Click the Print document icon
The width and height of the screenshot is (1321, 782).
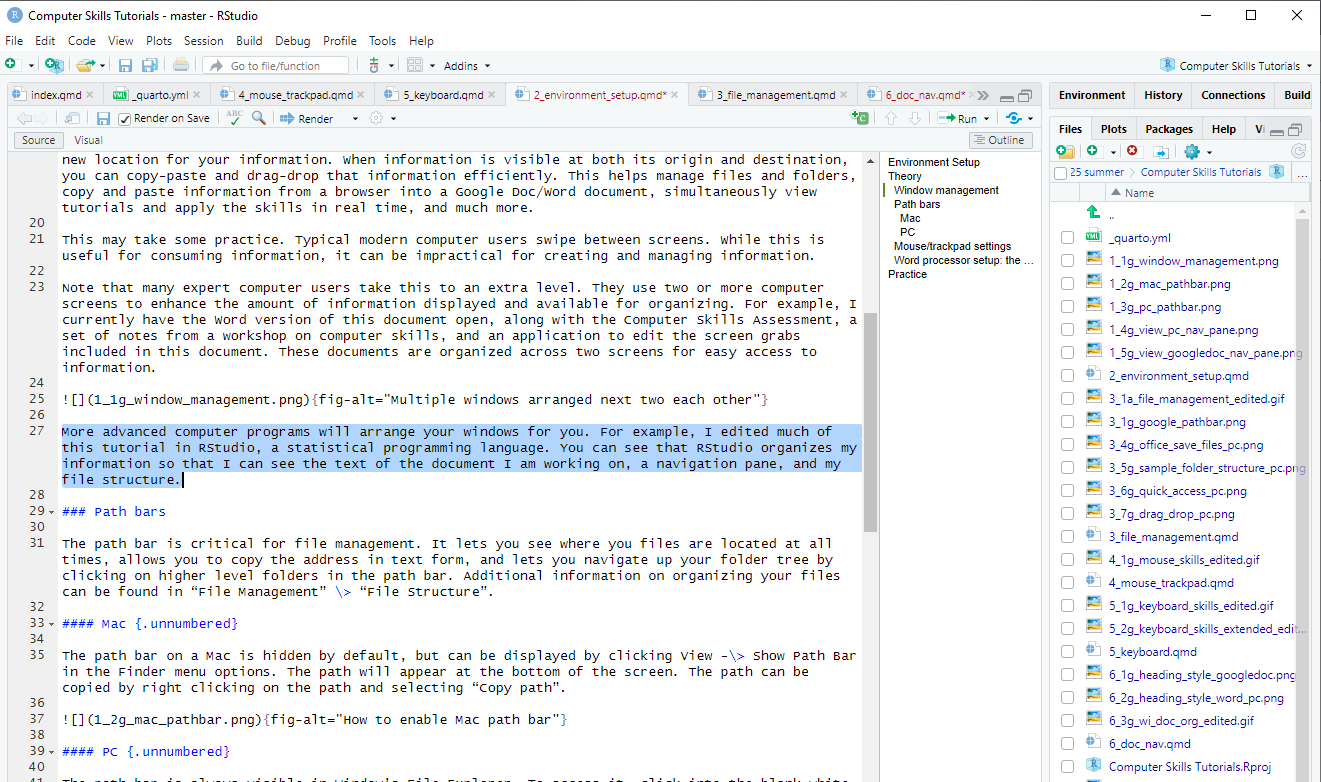(x=181, y=65)
